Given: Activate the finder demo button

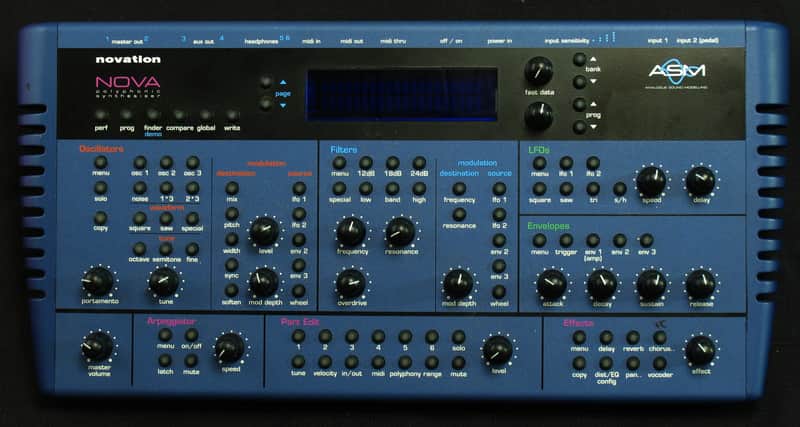Looking at the screenshot, I should tap(153, 115).
